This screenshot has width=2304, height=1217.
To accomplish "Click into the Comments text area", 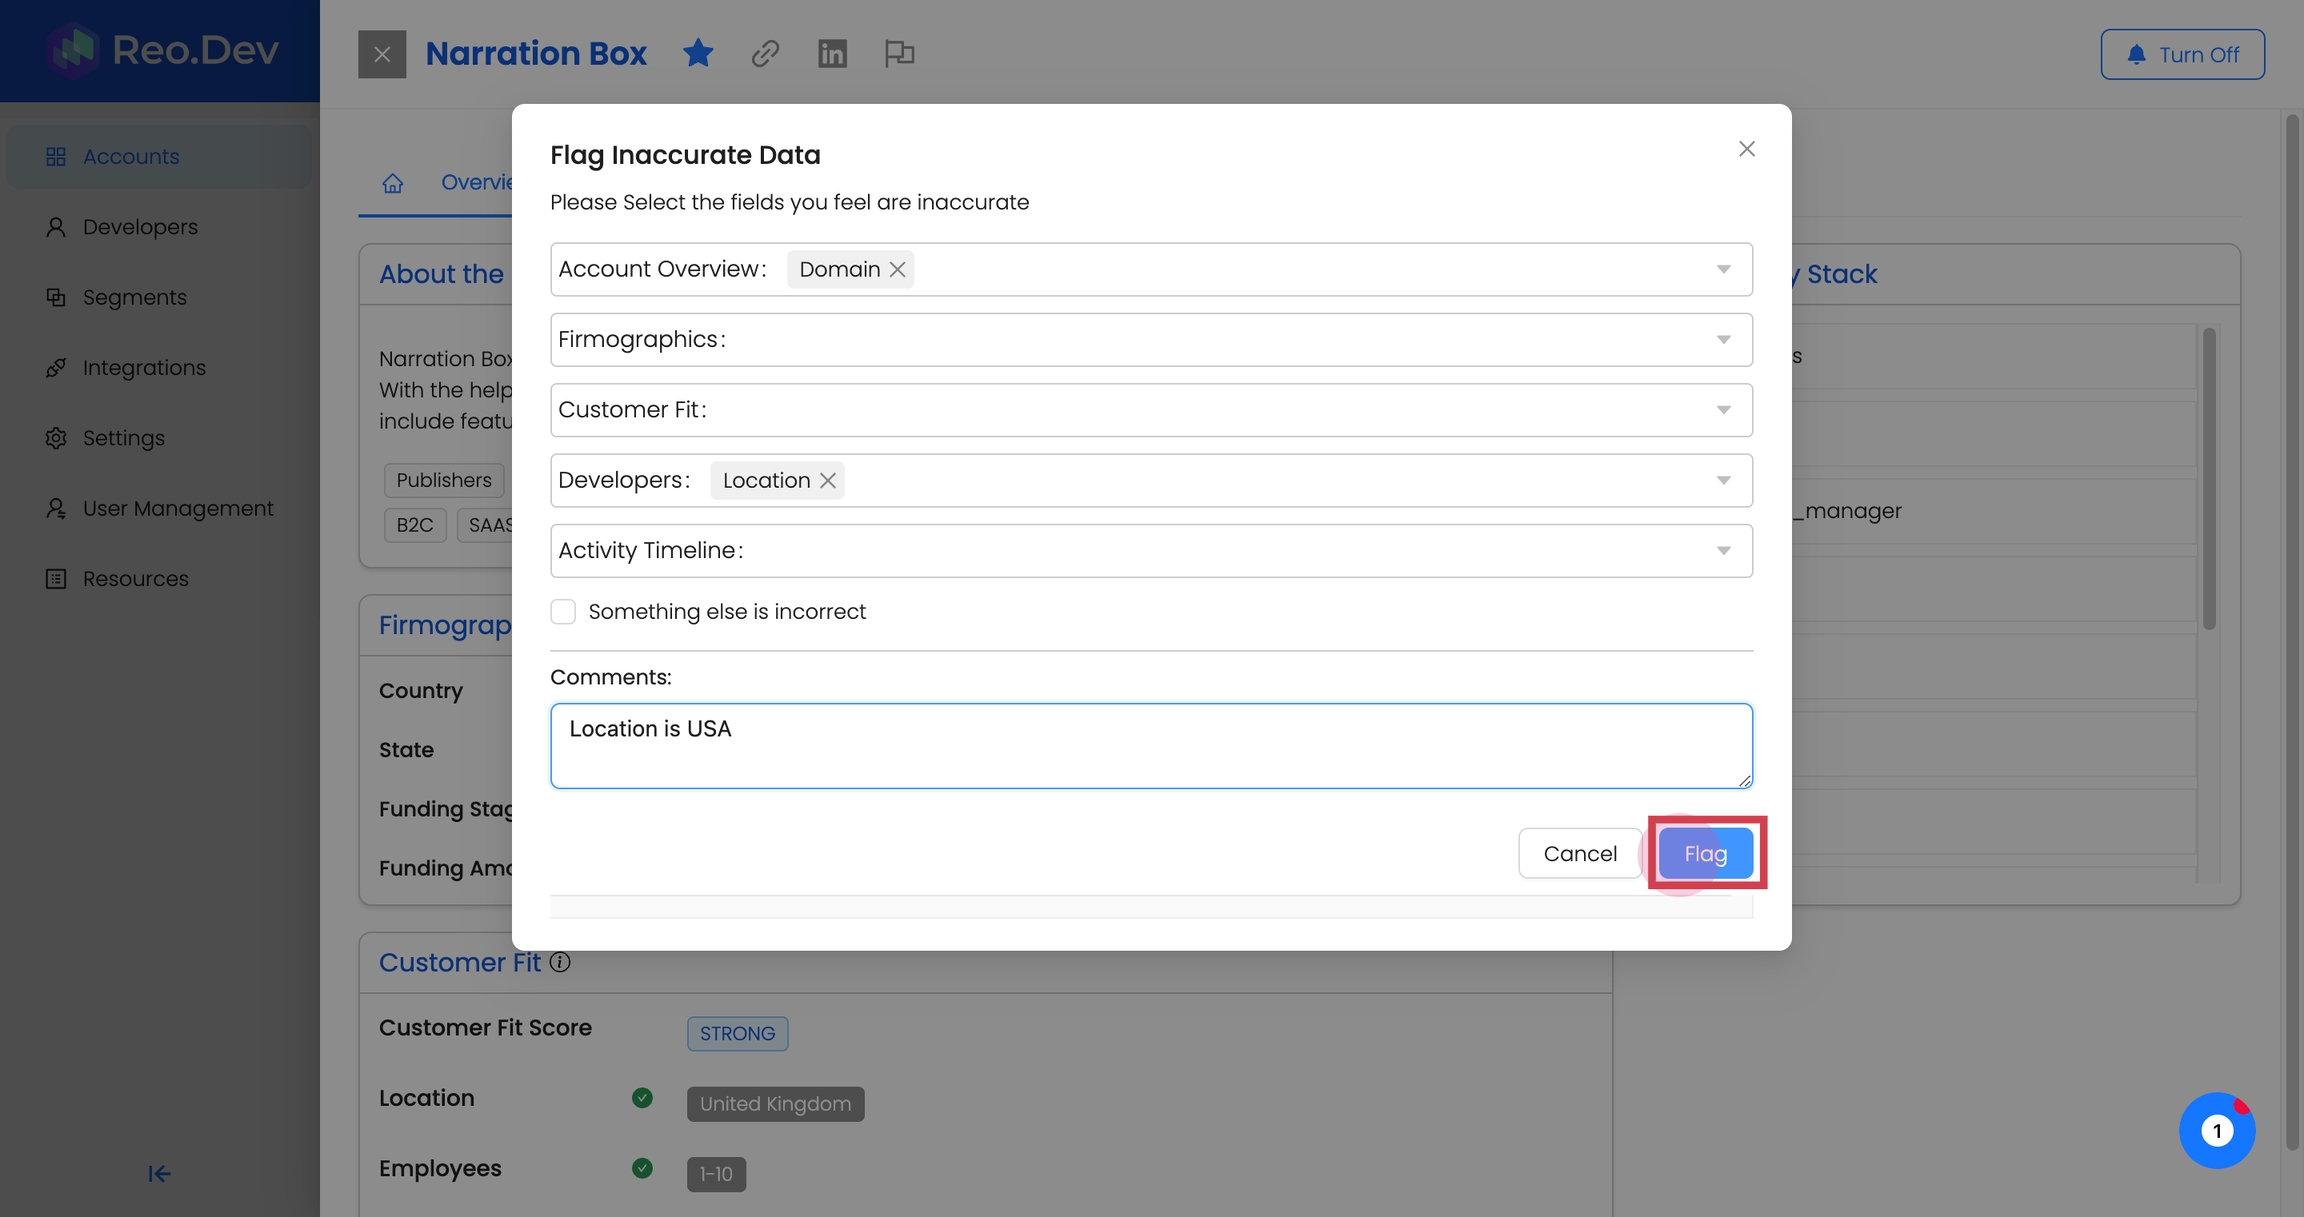I will coord(1150,746).
